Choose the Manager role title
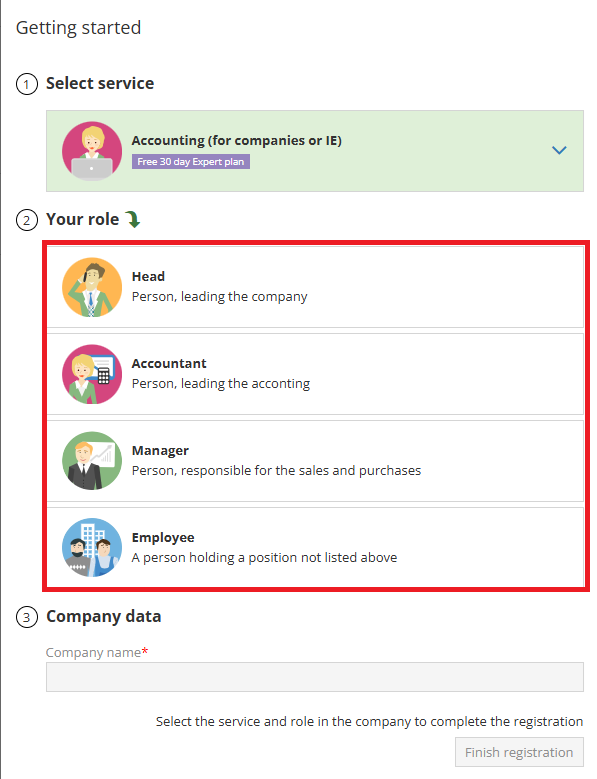597x779 pixels. click(x=160, y=451)
